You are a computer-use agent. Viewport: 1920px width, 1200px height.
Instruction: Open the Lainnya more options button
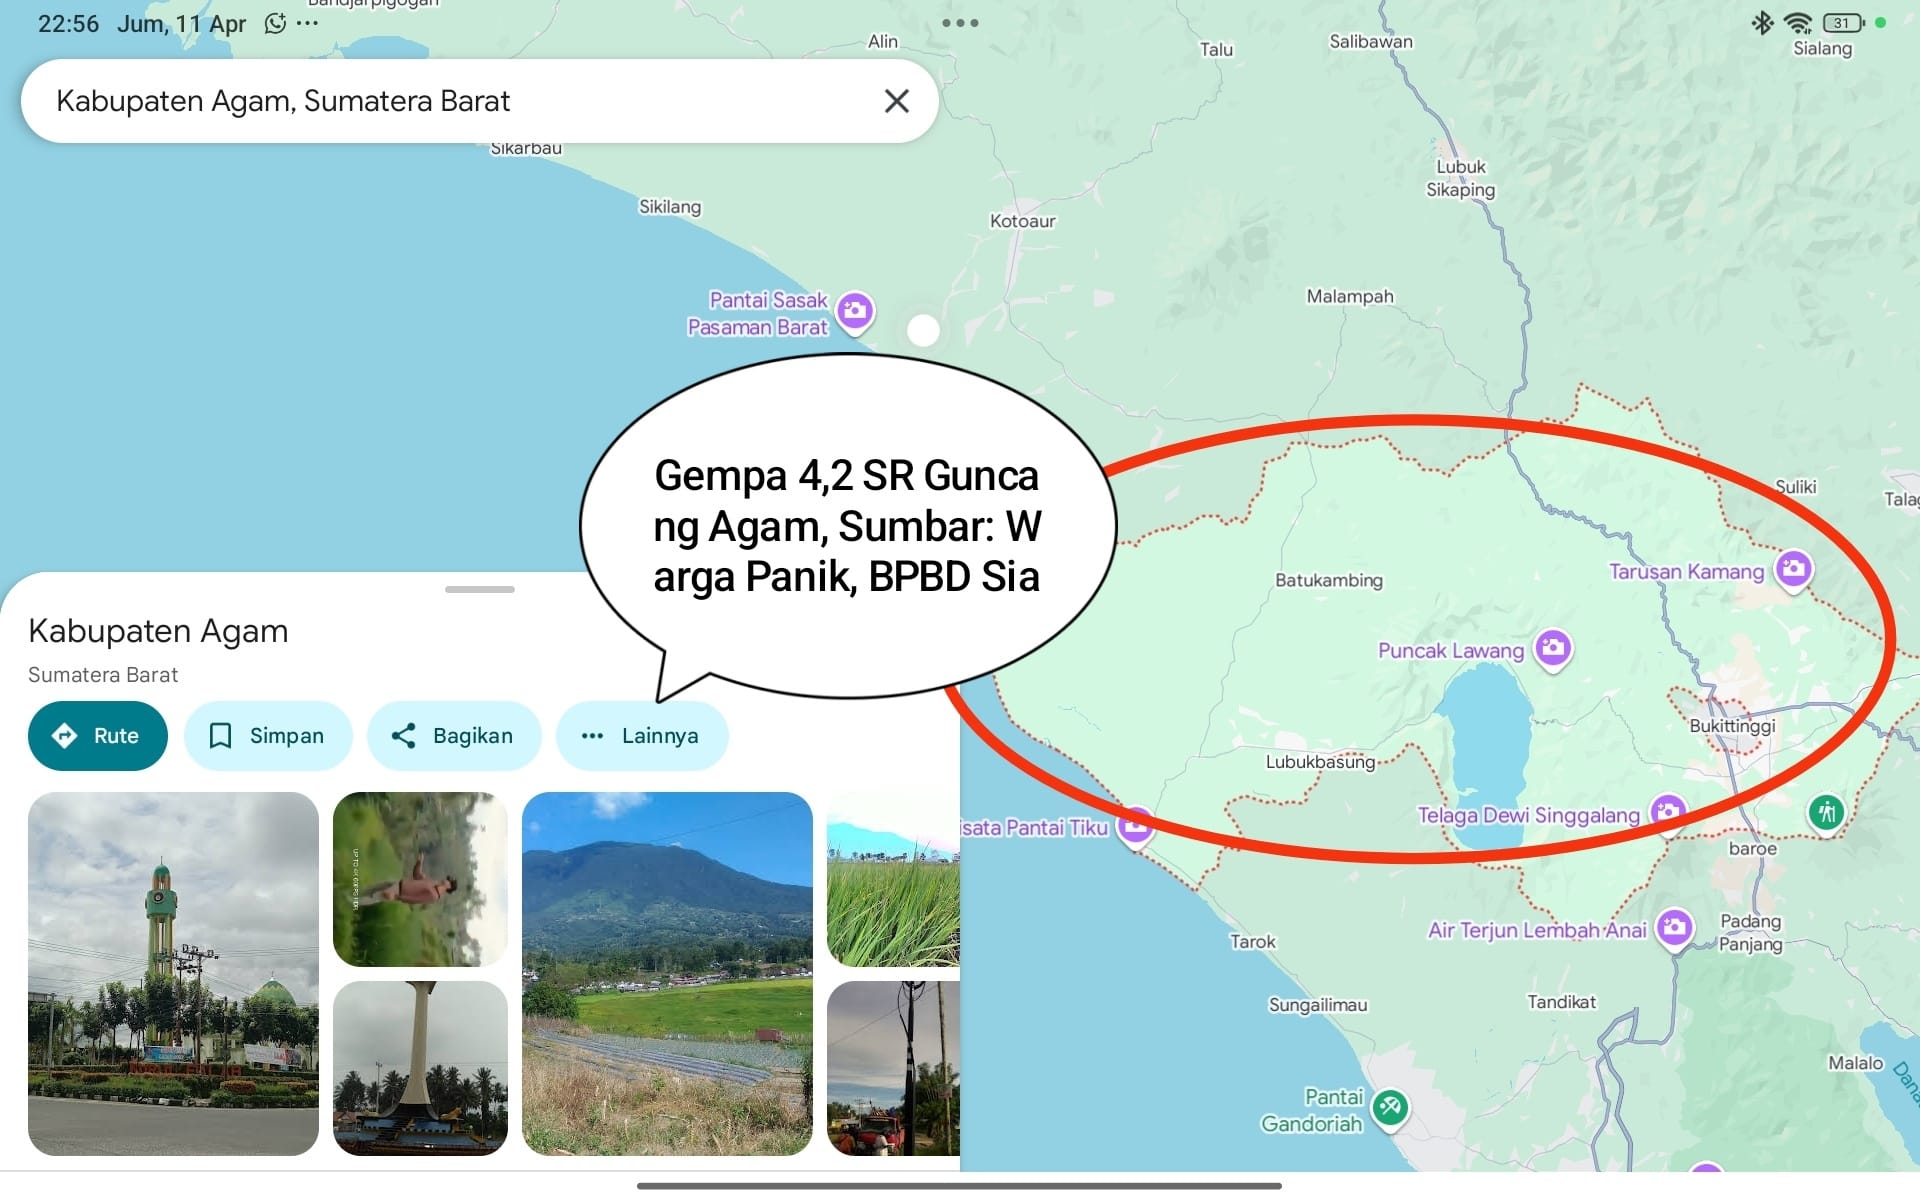pos(642,736)
